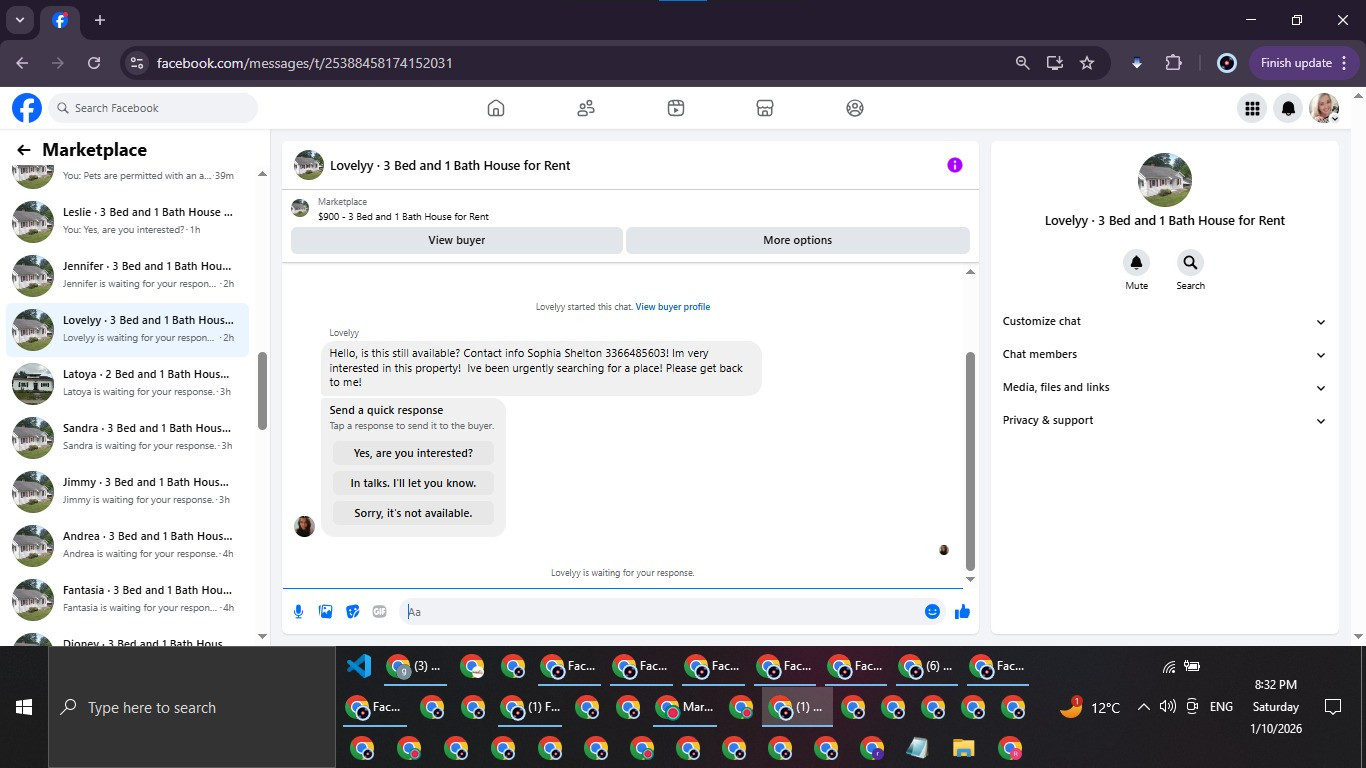This screenshot has width=1366, height=768.
Task: Open Andrea's conversation in the list
Action: pos(128,545)
